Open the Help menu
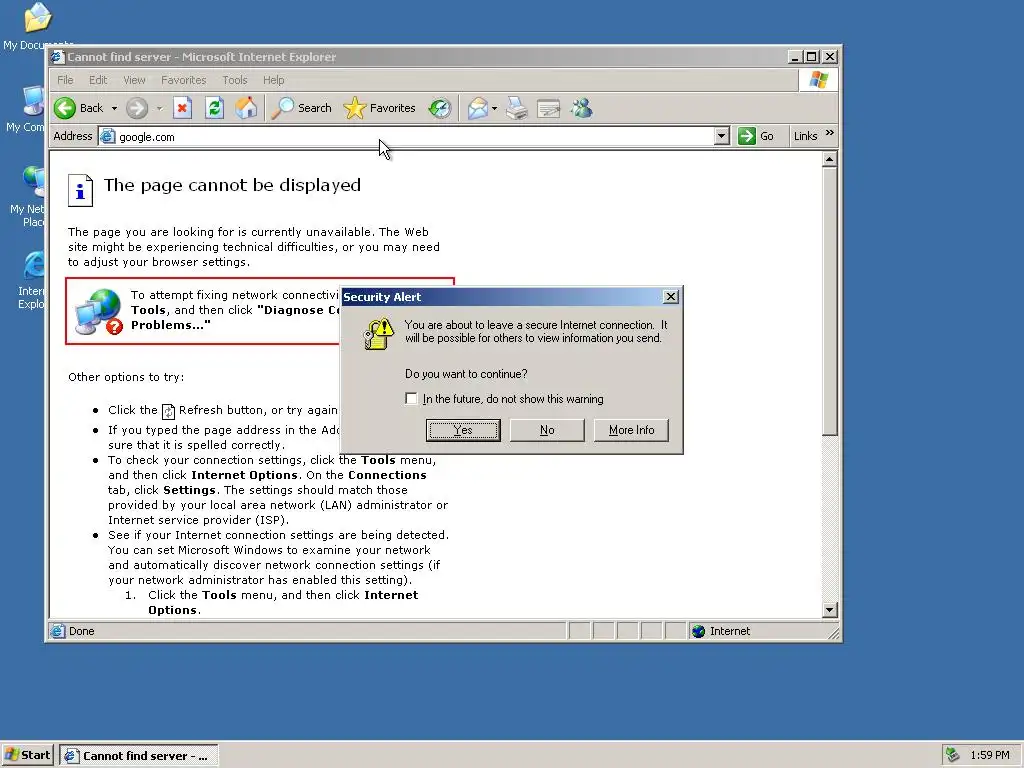1024x768 pixels. coord(274,80)
